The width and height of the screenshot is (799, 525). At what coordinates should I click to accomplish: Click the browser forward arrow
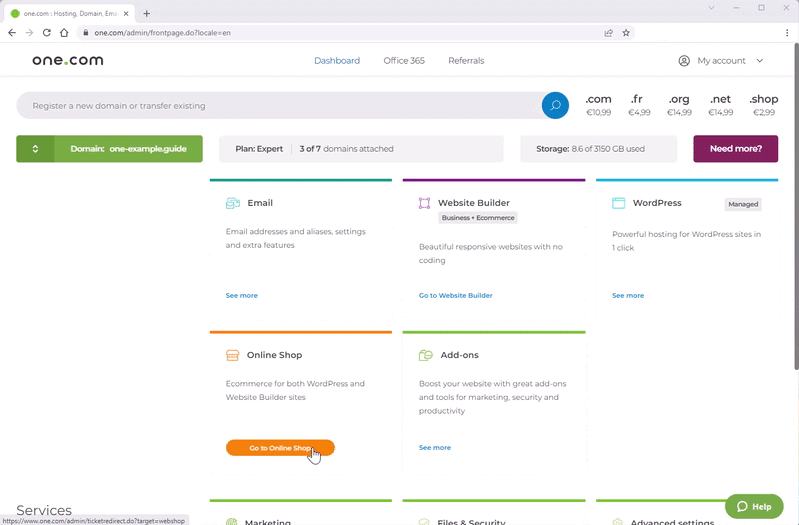tap(29, 33)
